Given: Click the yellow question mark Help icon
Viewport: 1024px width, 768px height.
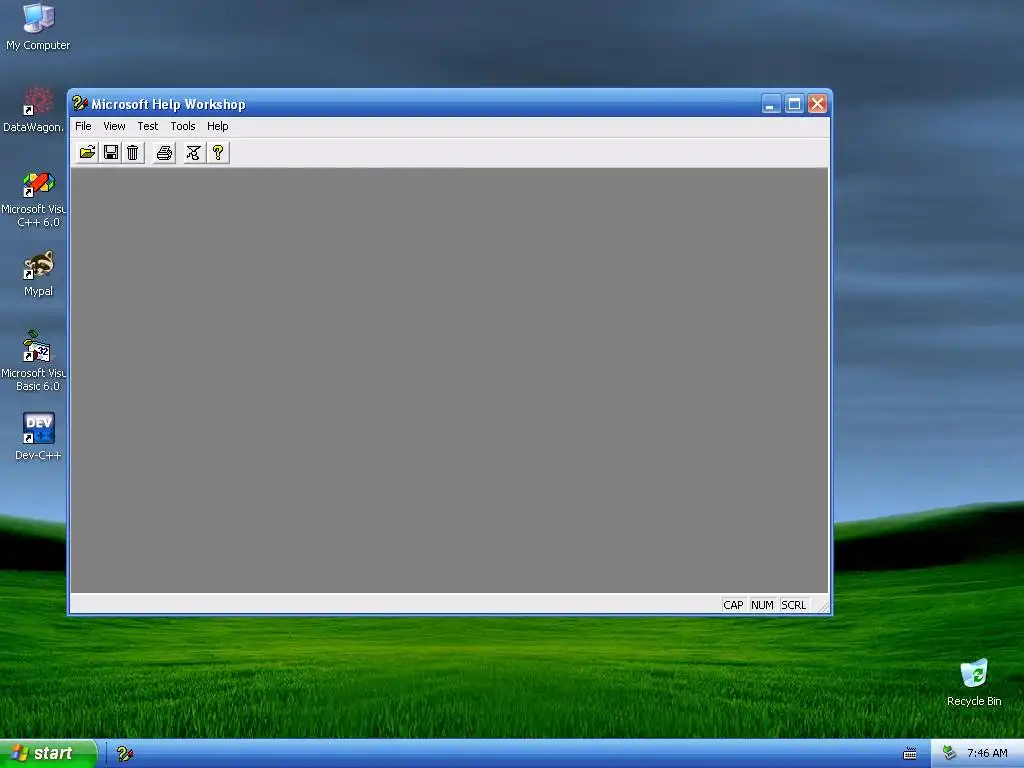Looking at the screenshot, I should coord(218,153).
